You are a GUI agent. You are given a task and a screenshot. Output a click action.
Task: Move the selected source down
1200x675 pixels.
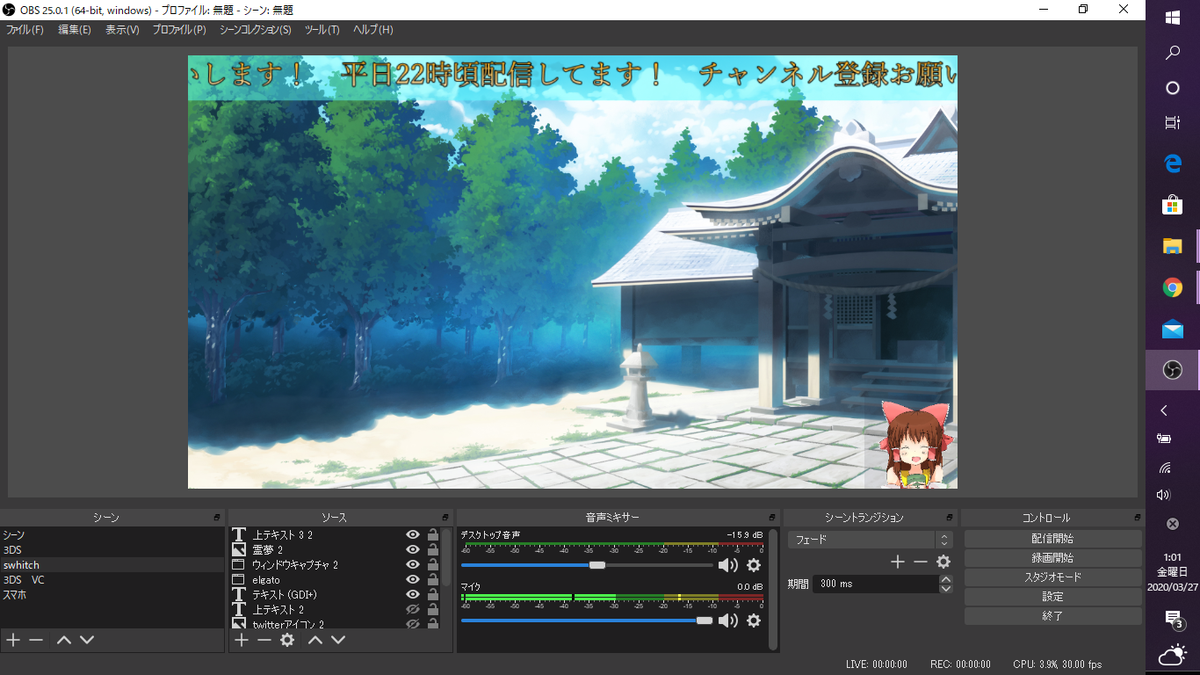coord(338,640)
